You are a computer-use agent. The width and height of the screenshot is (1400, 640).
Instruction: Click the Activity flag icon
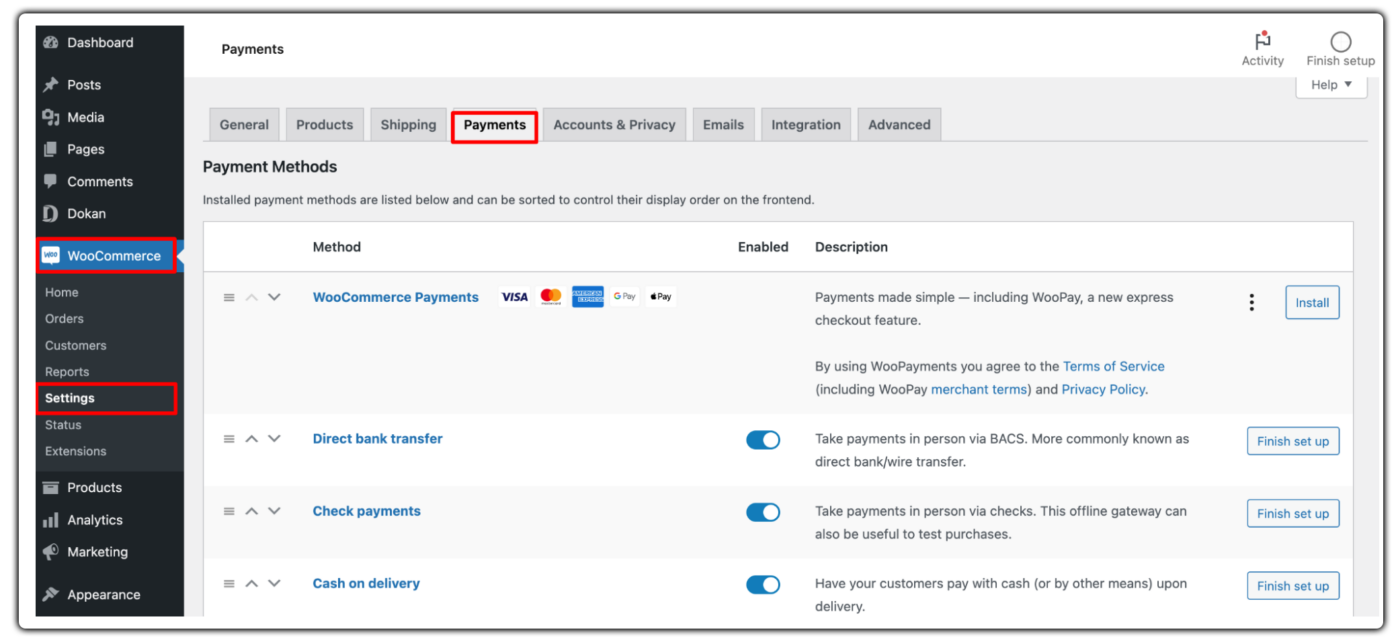tap(1262, 40)
